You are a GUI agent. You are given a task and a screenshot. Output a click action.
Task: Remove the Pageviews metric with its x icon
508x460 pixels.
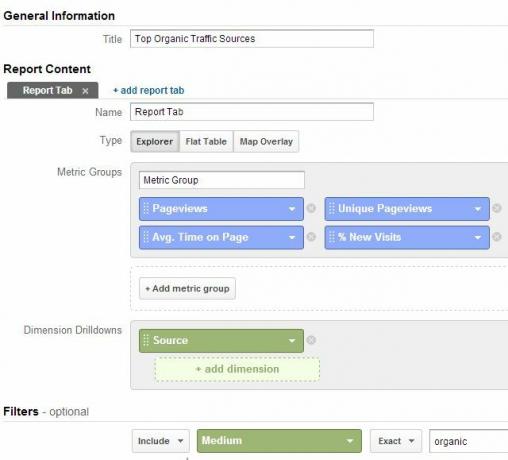(311, 208)
